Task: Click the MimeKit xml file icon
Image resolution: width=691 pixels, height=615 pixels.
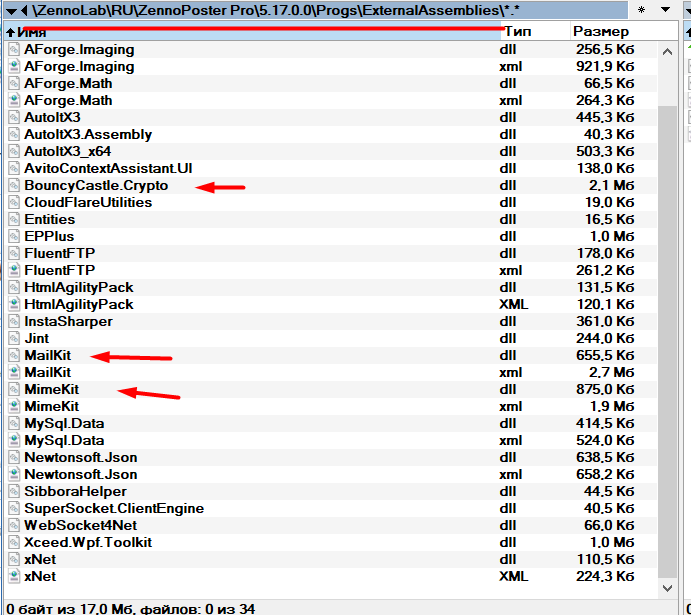Action: 14,407
